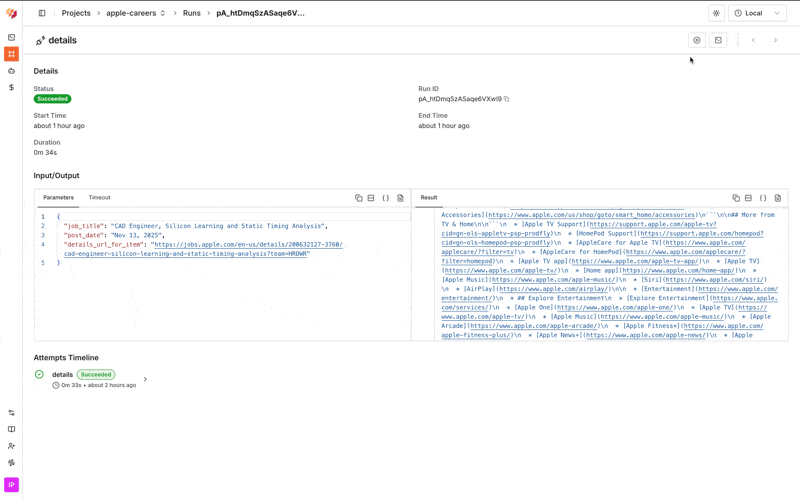Copy the Parameters panel content
This screenshot has width=800, height=500.
(x=359, y=198)
